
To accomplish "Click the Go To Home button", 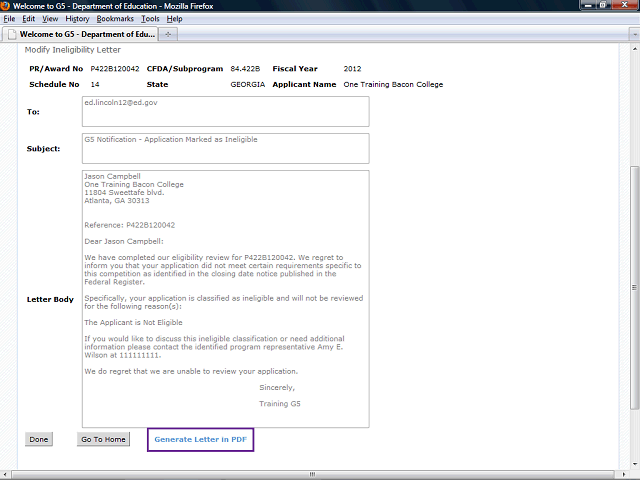I will coord(103,439).
